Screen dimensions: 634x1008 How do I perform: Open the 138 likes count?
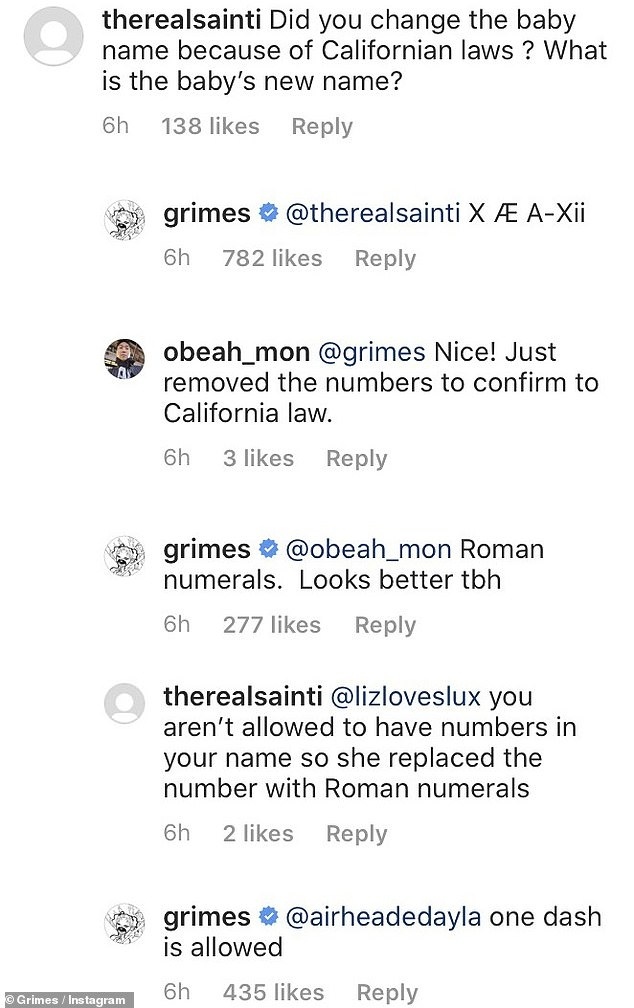tap(210, 126)
